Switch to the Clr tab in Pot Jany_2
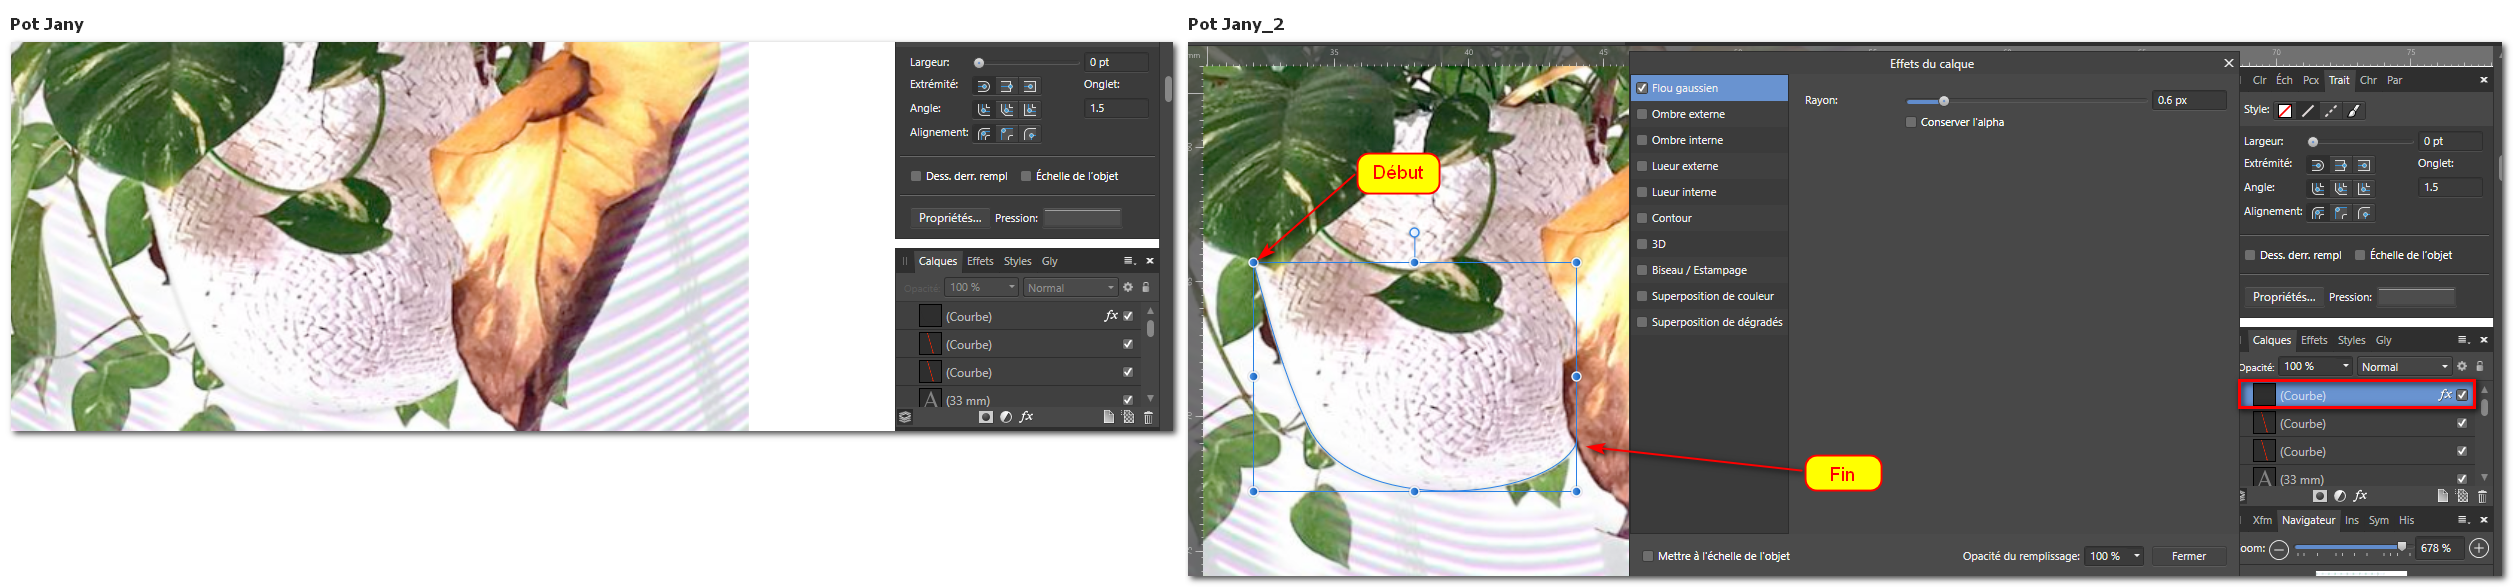The width and height of the screenshot is (2514, 588). point(2259,80)
